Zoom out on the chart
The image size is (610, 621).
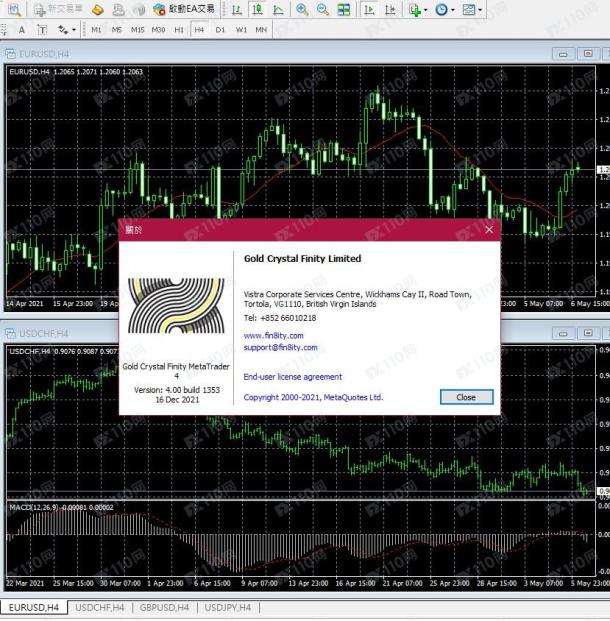click(x=323, y=10)
